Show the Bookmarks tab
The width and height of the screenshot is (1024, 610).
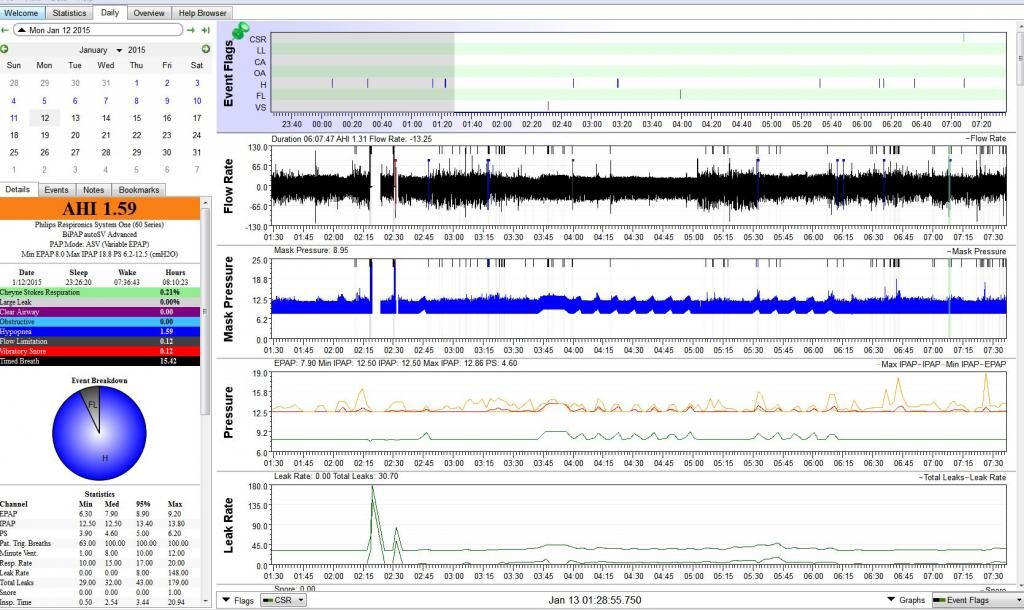coord(138,189)
